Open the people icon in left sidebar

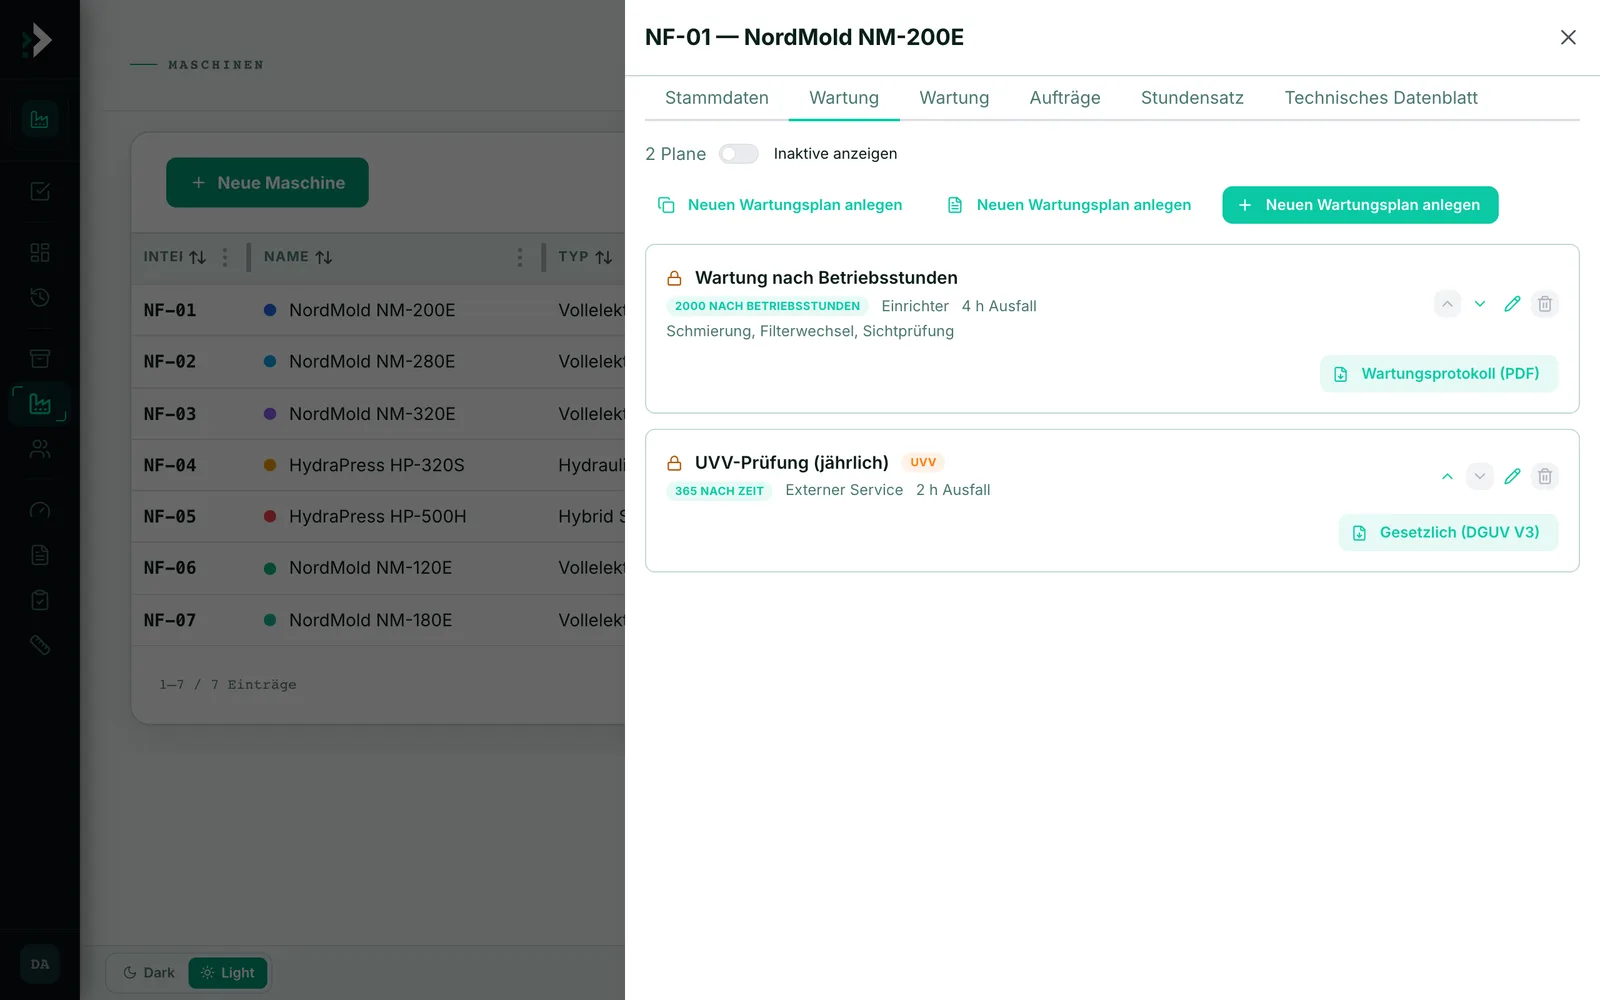pos(40,450)
